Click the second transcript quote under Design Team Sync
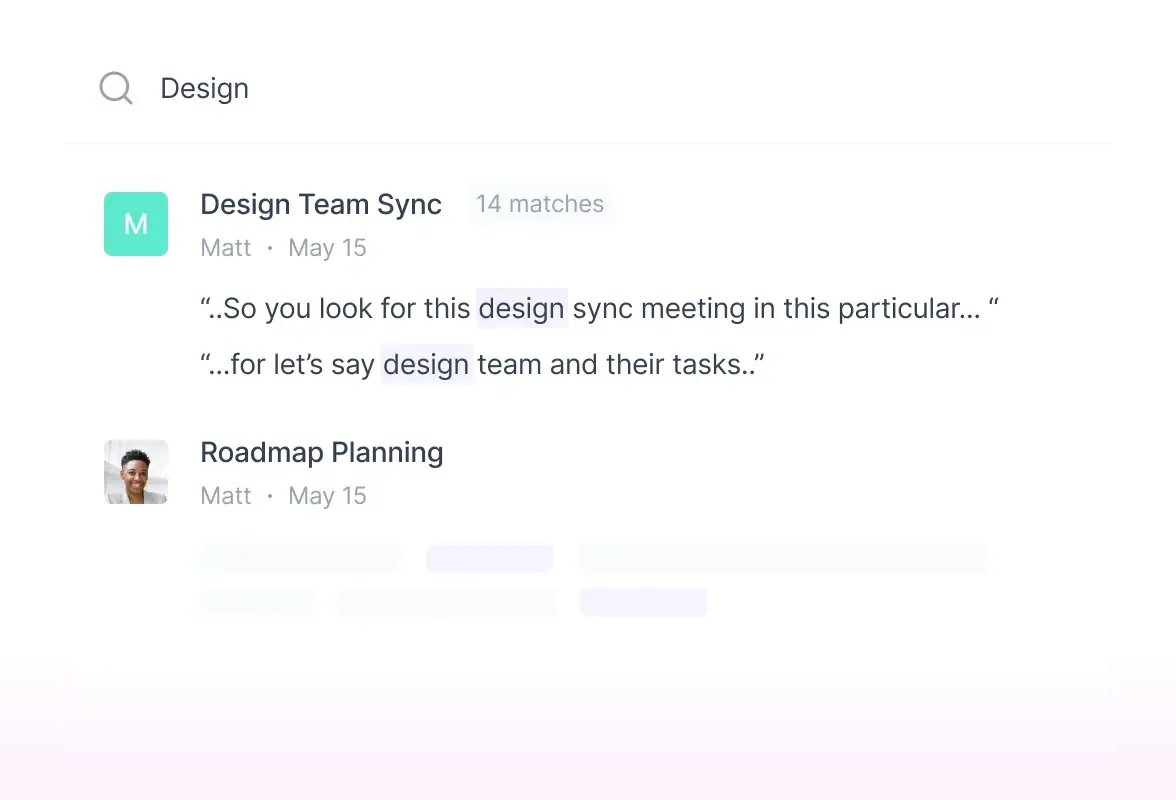The height and width of the screenshot is (800, 1176). [482, 364]
